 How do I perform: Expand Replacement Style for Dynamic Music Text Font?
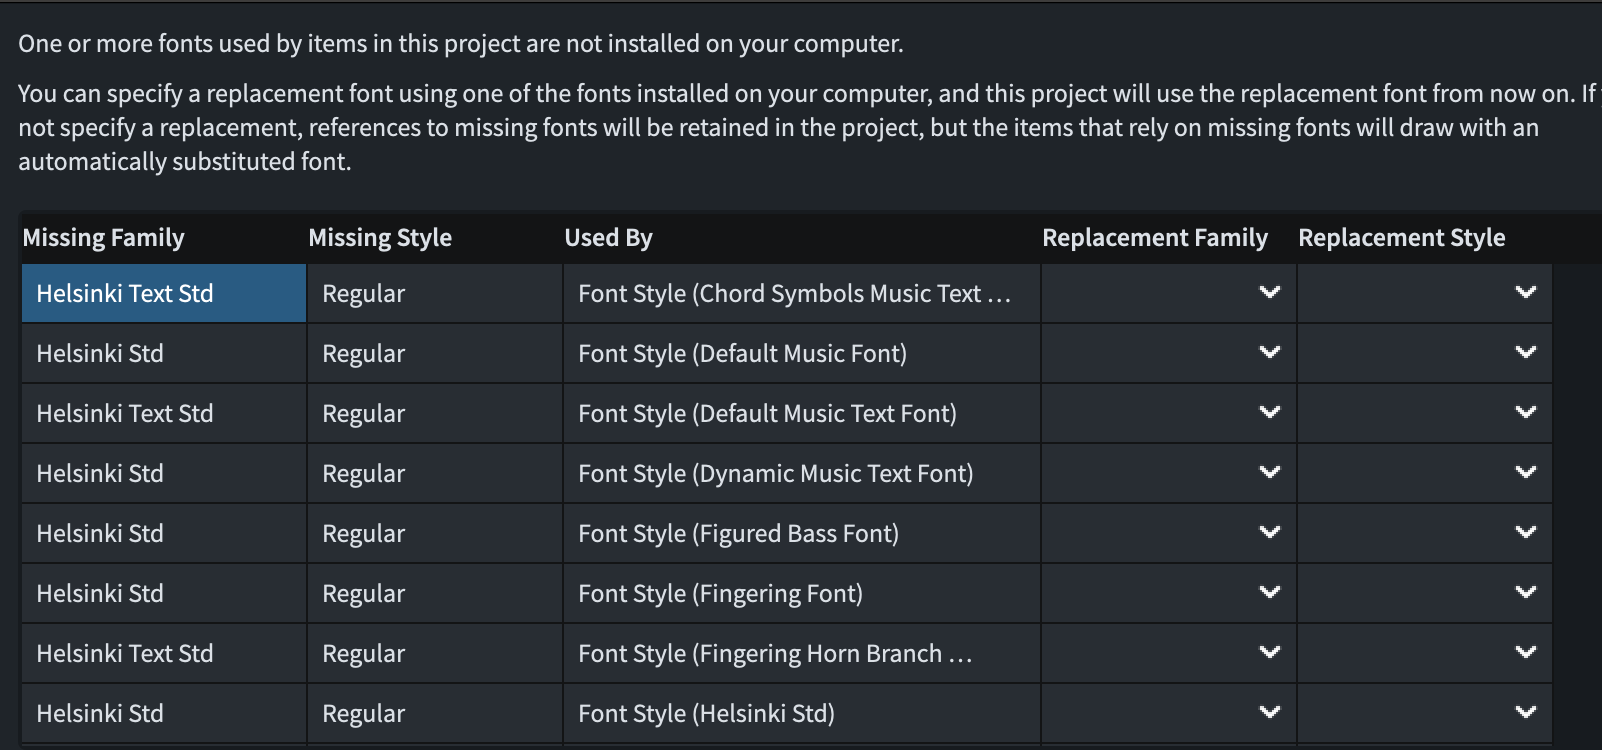tap(1424, 473)
